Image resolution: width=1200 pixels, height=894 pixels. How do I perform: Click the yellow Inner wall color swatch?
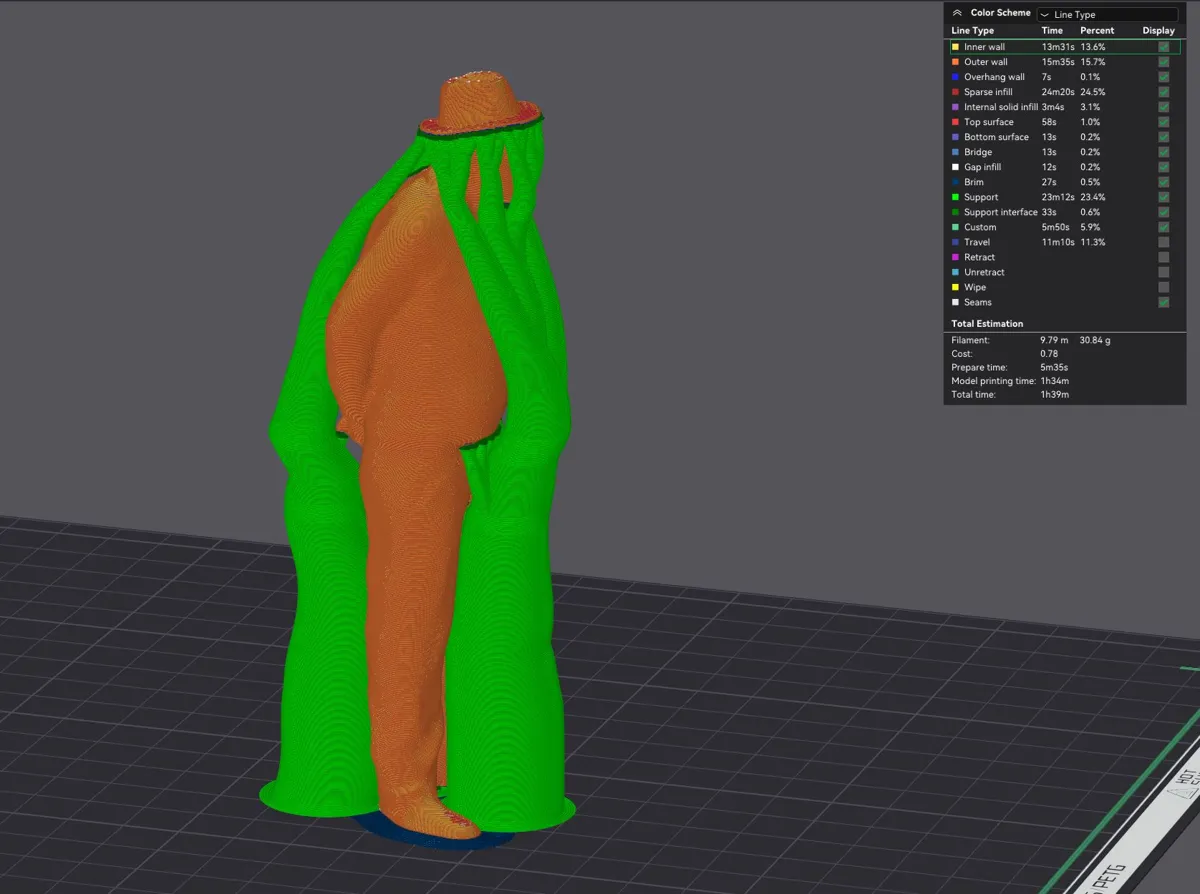pos(955,47)
